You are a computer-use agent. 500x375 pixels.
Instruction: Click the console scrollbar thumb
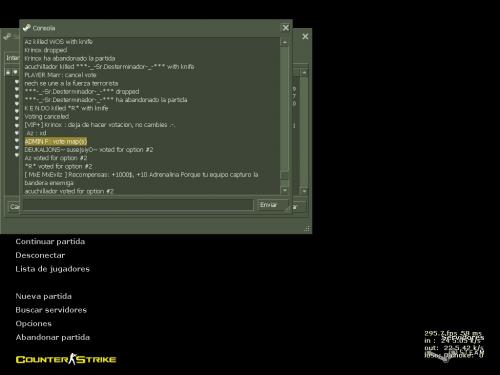click(x=284, y=176)
